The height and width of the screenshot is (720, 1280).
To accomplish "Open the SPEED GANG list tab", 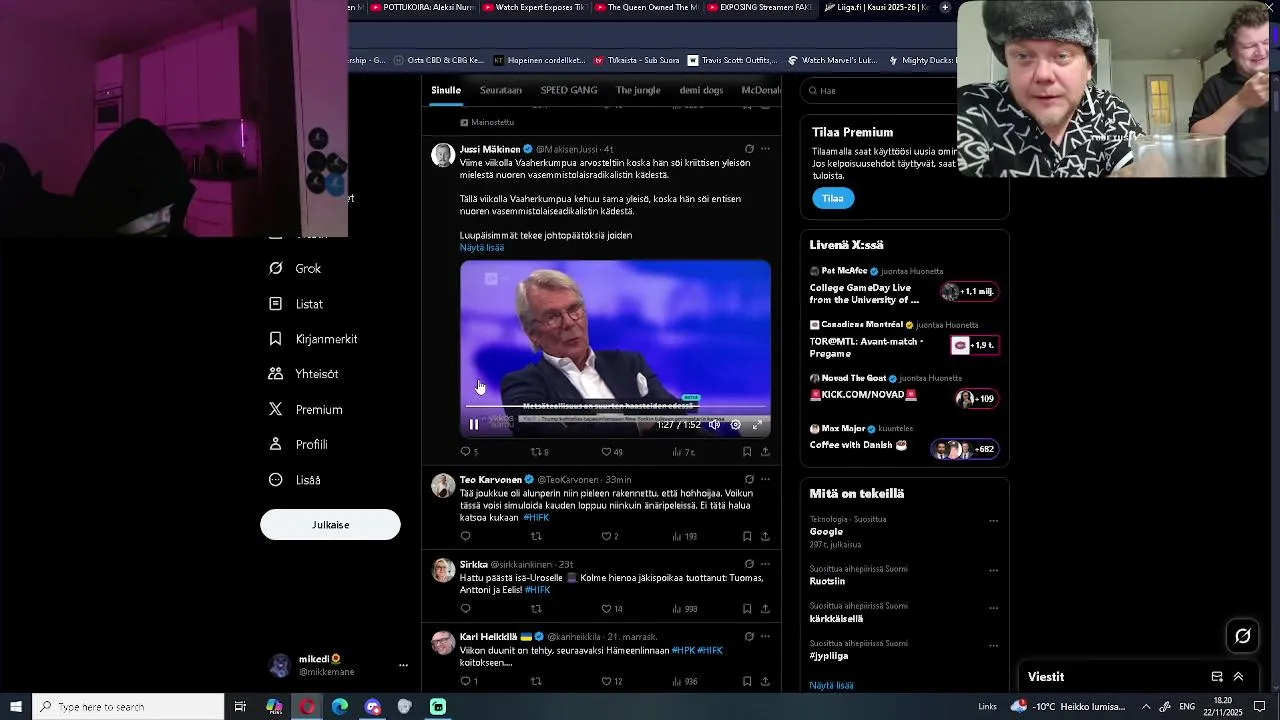I will 569,90.
